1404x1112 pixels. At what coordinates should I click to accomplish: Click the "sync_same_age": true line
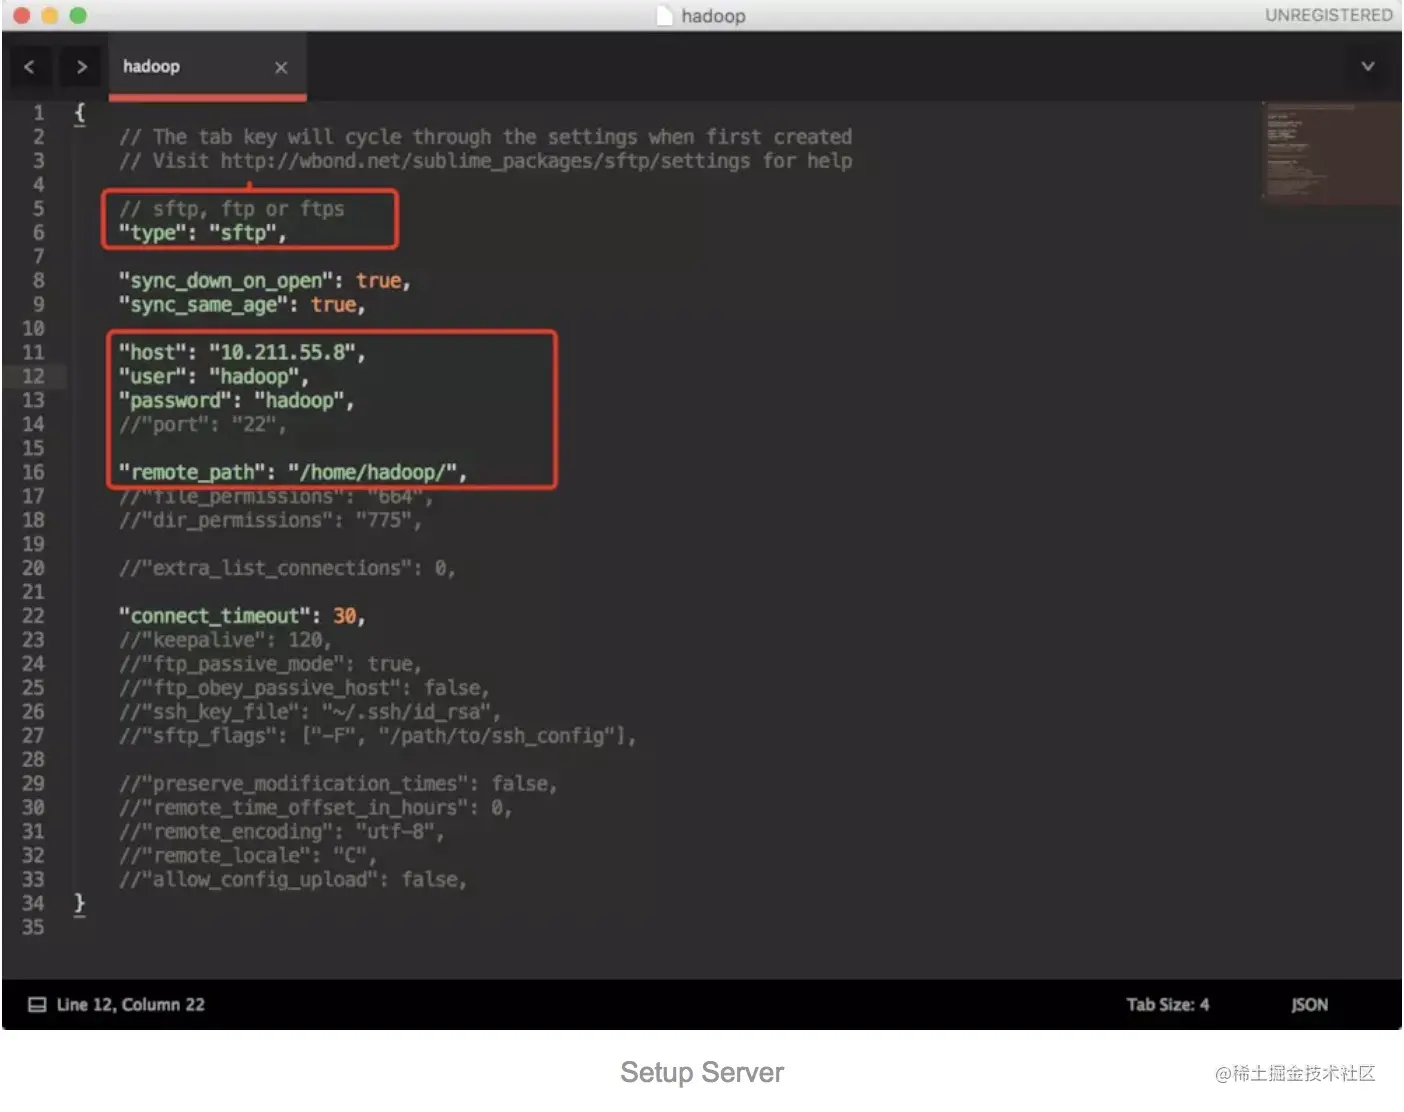pos(241,305)
